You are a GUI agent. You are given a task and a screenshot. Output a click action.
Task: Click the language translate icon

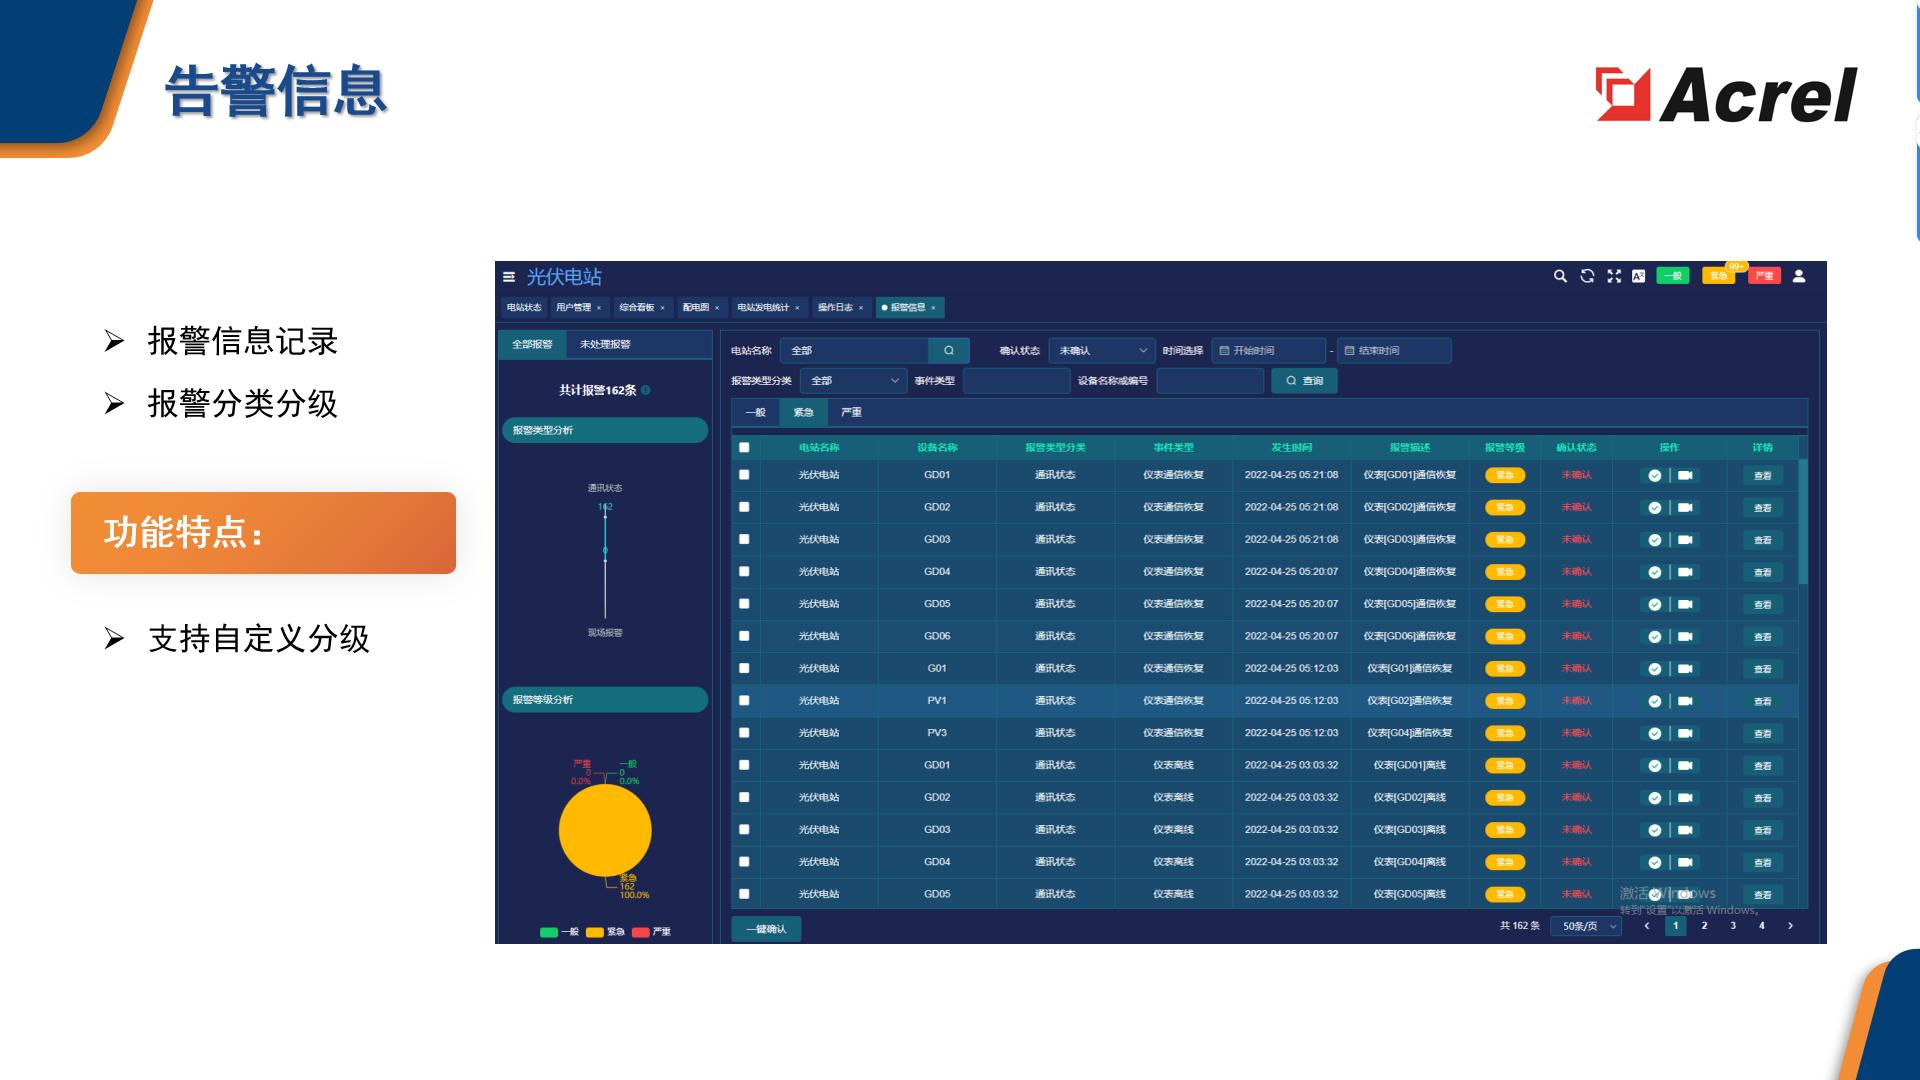click(x=1638, y=276)
